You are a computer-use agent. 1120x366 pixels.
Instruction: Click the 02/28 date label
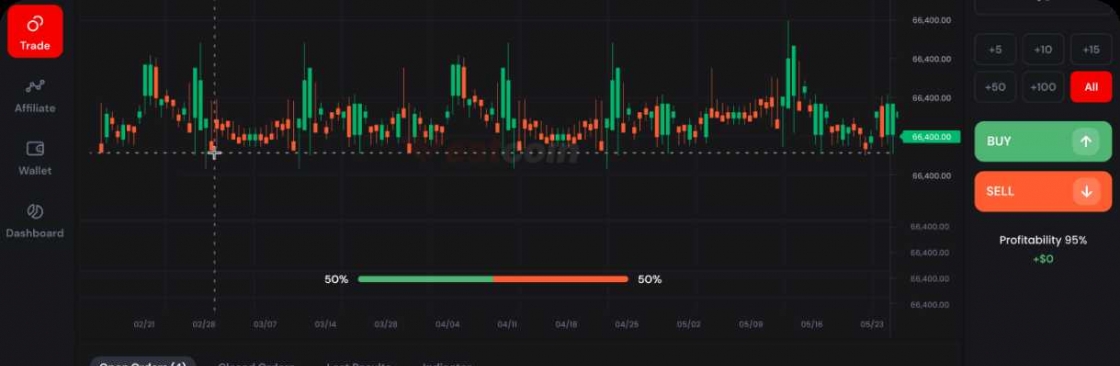(x=204, y=325)
